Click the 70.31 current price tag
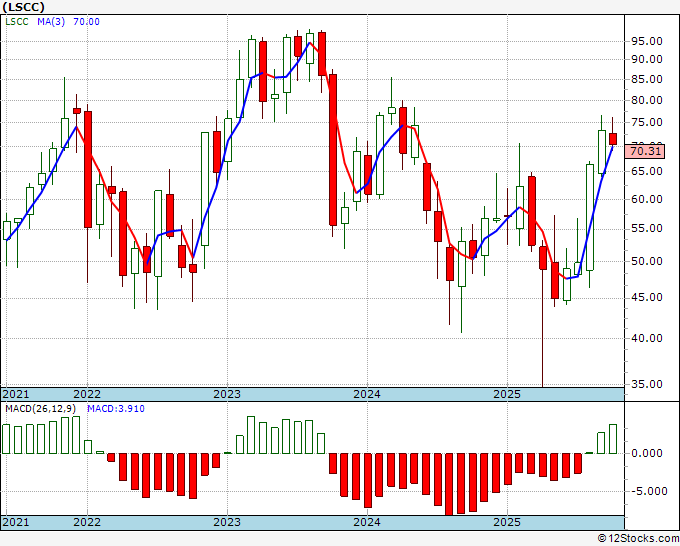 pyautogui.click(x=645, y=151)
